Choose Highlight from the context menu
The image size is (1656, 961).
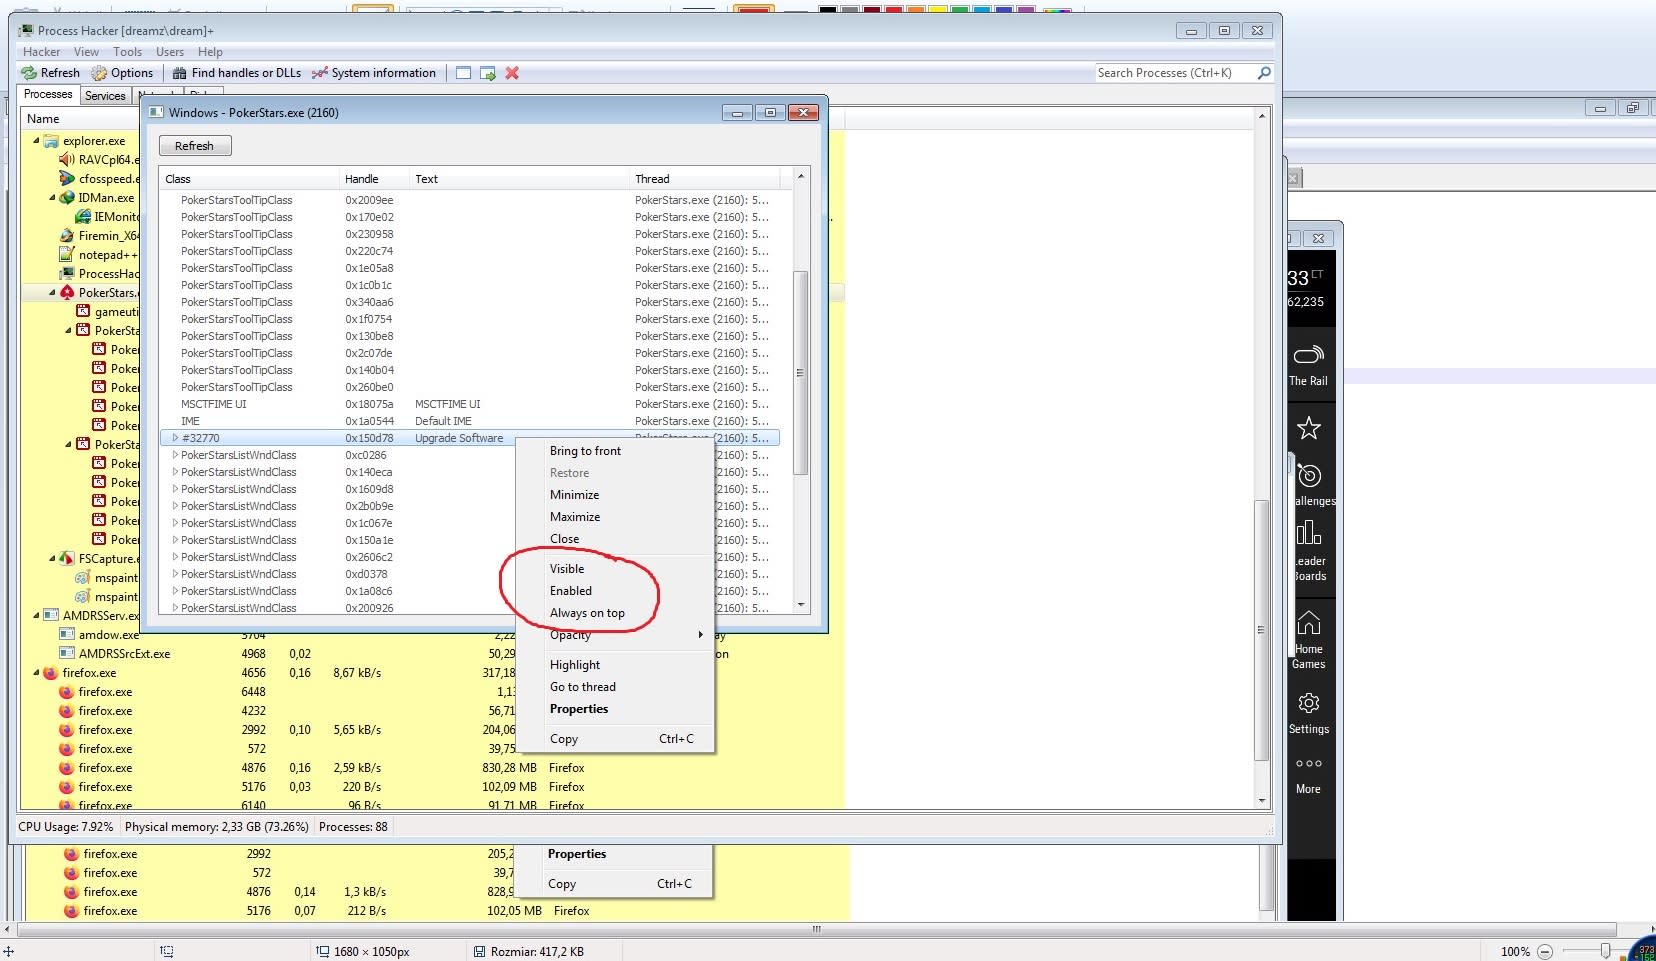(x=615, y=665)
